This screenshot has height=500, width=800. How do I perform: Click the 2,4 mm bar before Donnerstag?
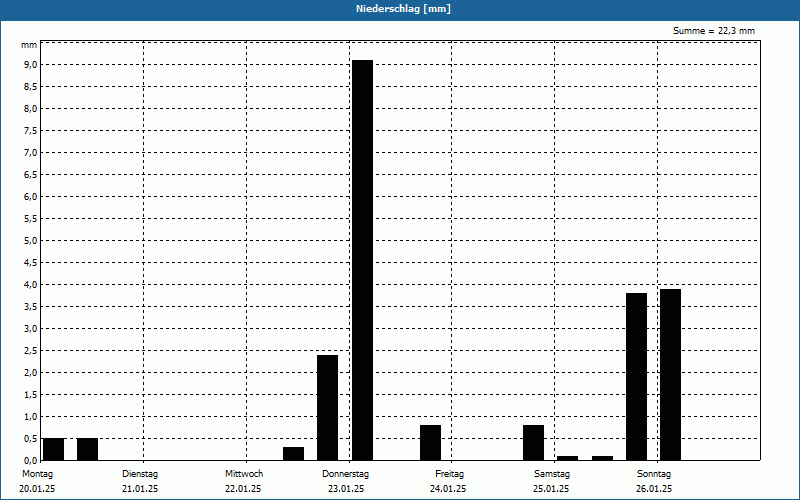click(x=328, y=408)
